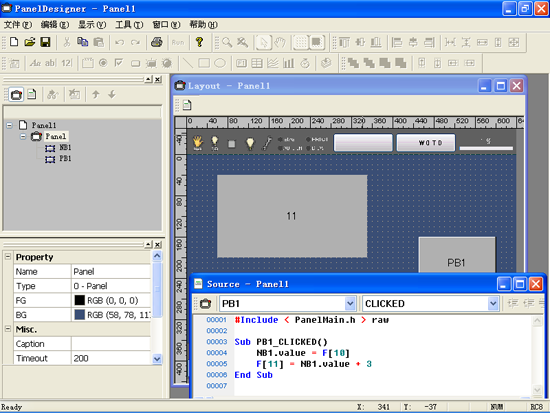Select the ellipse drawing tool
Viewport: 550px width, 413px height.
[x=220, y=63]
